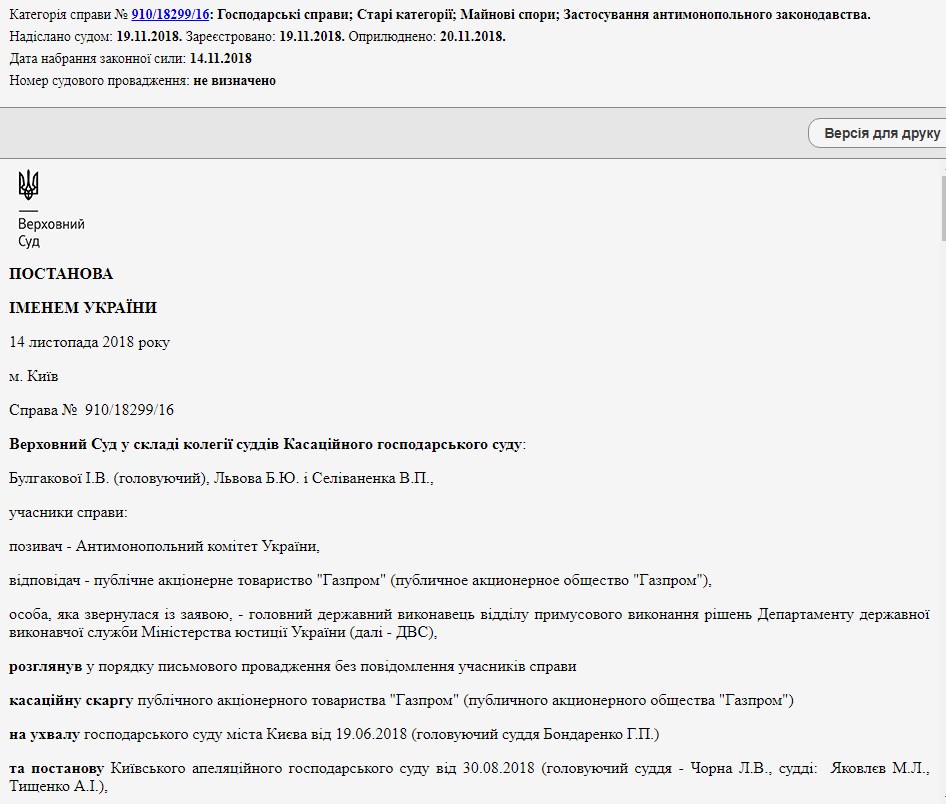Click the 'Версія для друку' print button
This screenshot has height=804, width=946.
pyautogui.click(x=880, y=133)
